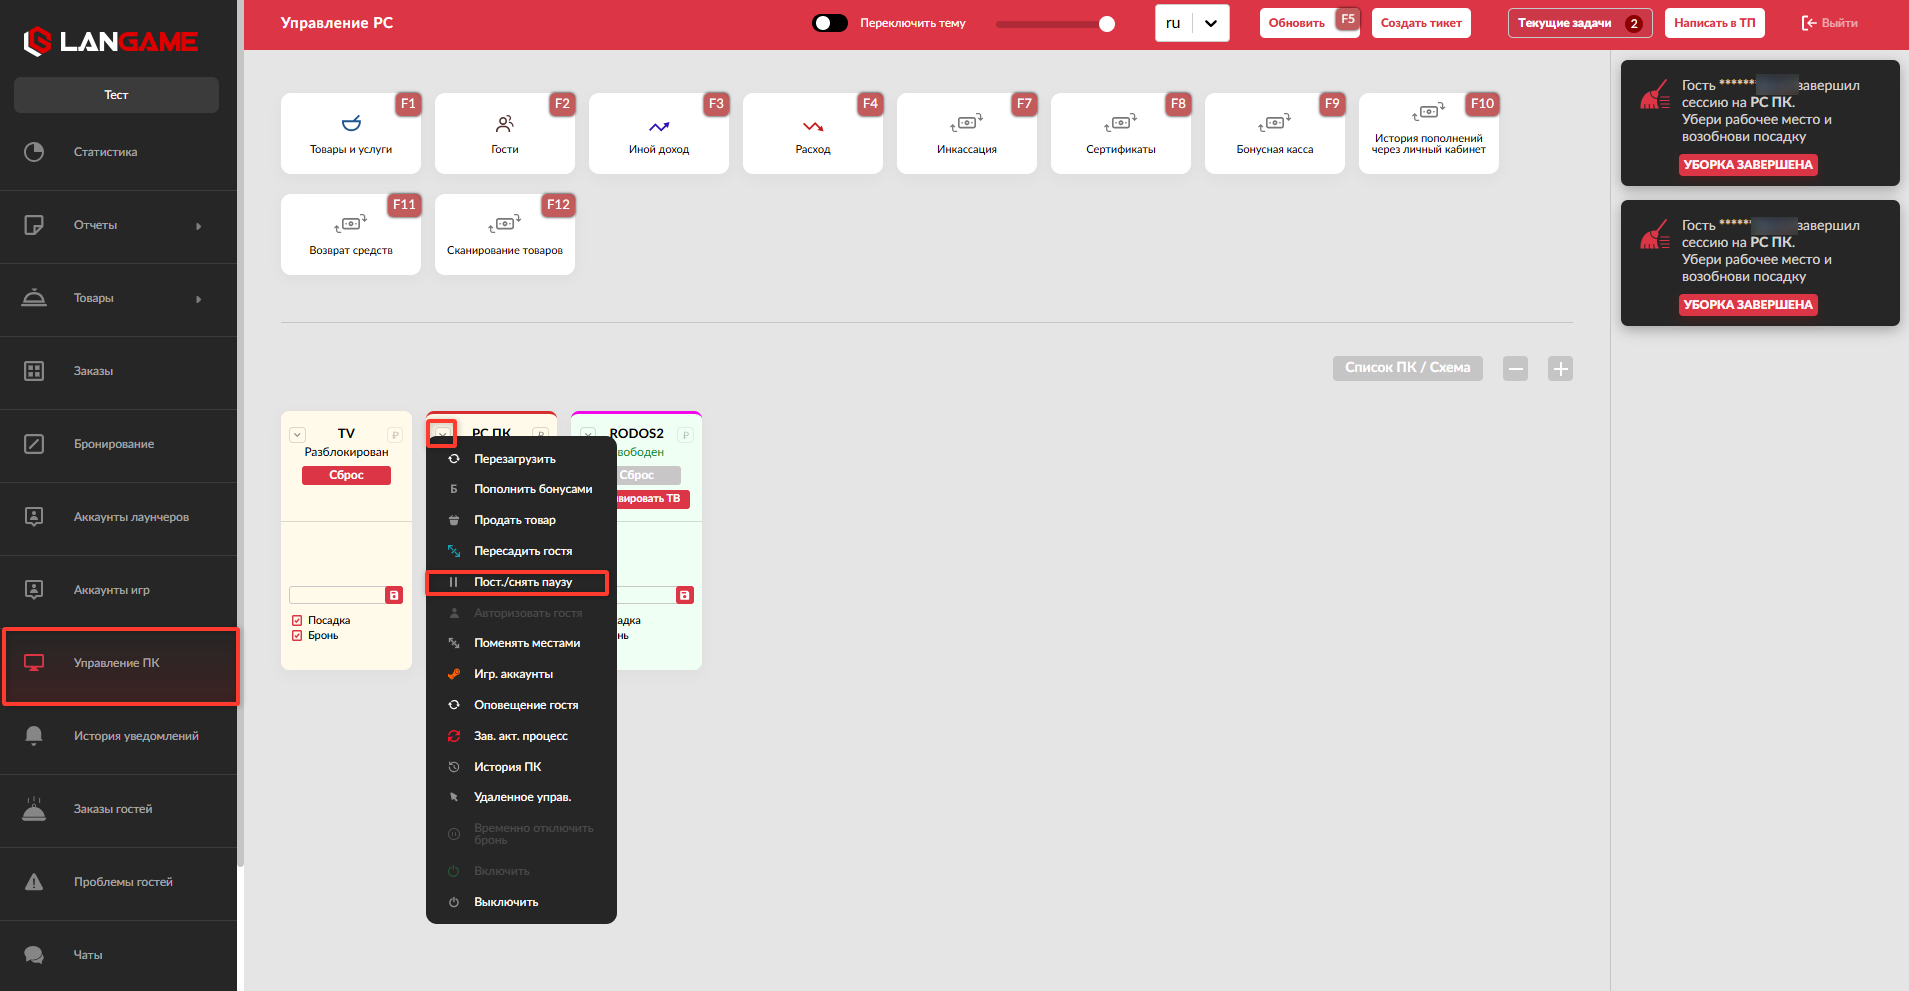Log out with the Выйти button

click(x=1829, y=23)
